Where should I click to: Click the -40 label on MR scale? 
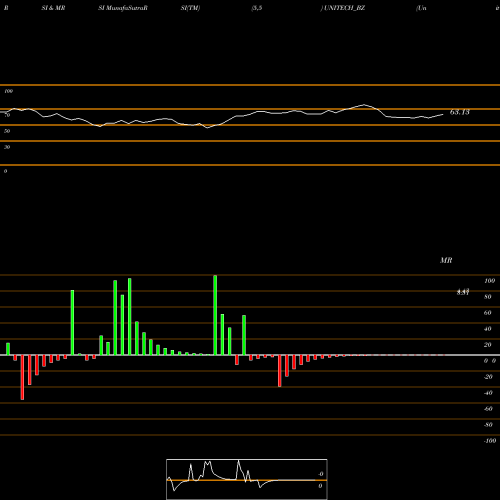(488, 393)
